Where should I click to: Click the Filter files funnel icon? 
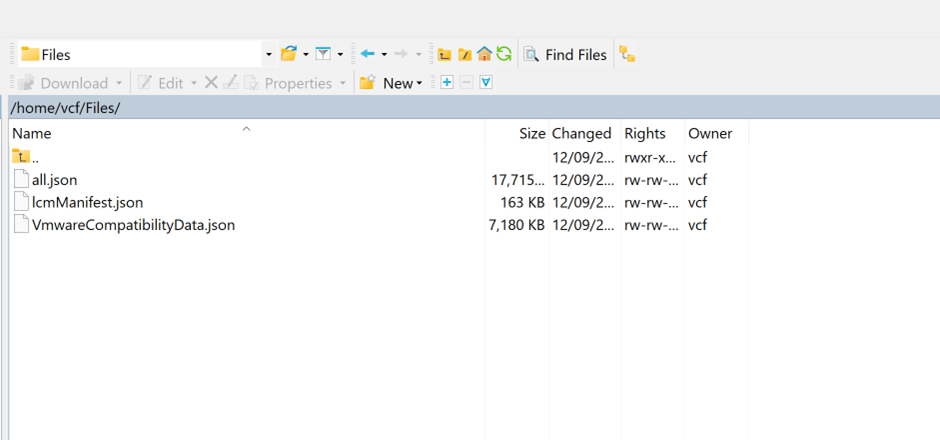tap(323, 54)
